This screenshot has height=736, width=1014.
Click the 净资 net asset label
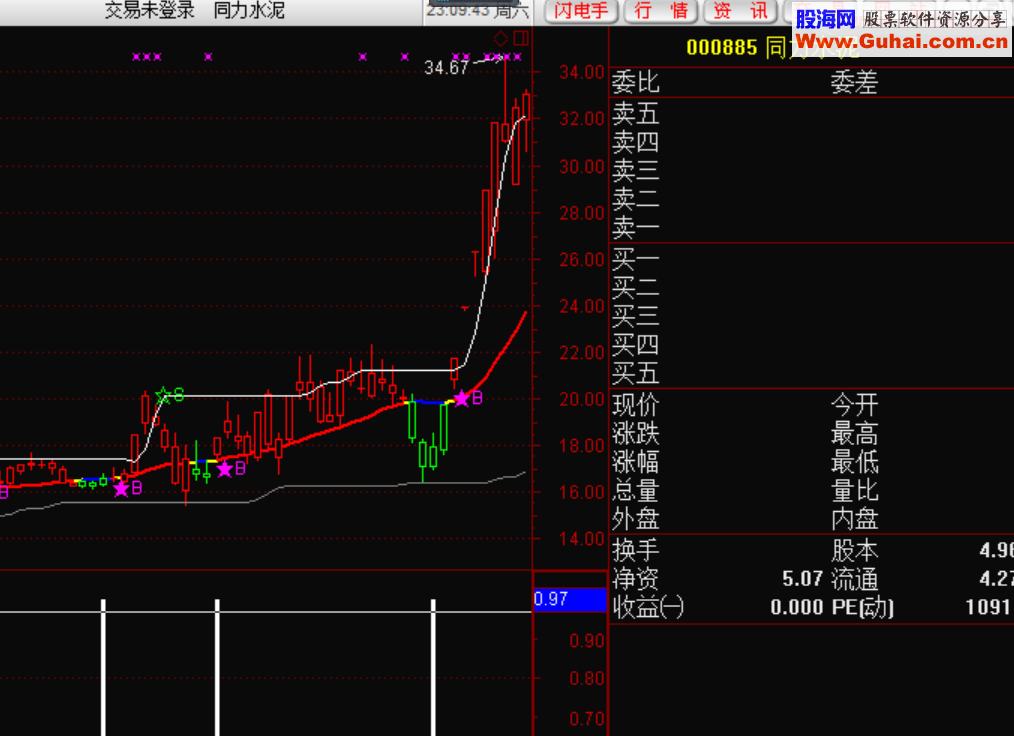click(x=636, y=579)
